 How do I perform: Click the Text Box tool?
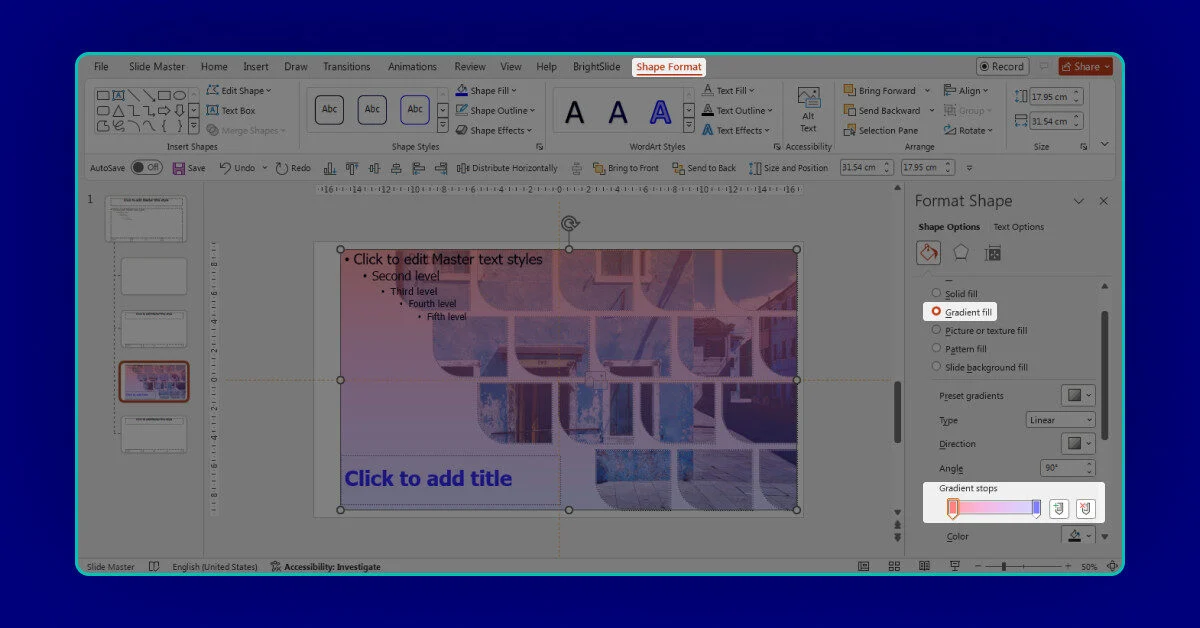point(230,111)
